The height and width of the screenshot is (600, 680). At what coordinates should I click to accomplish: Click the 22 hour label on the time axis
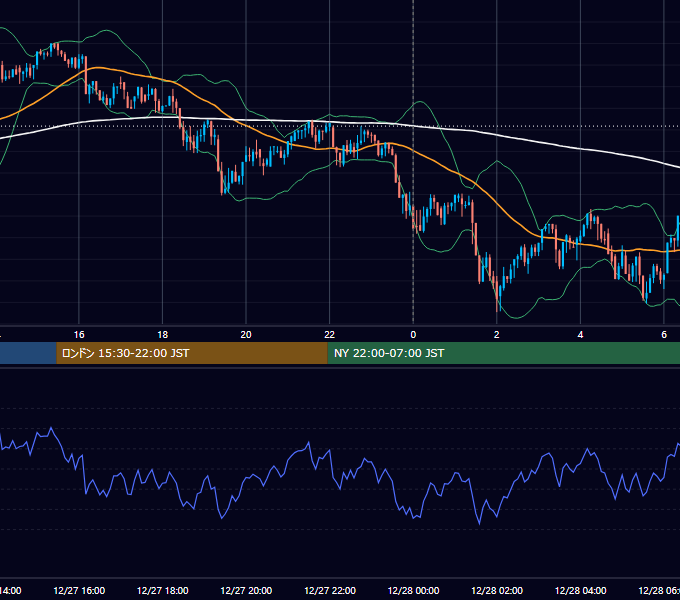click(x=330, y=335)
